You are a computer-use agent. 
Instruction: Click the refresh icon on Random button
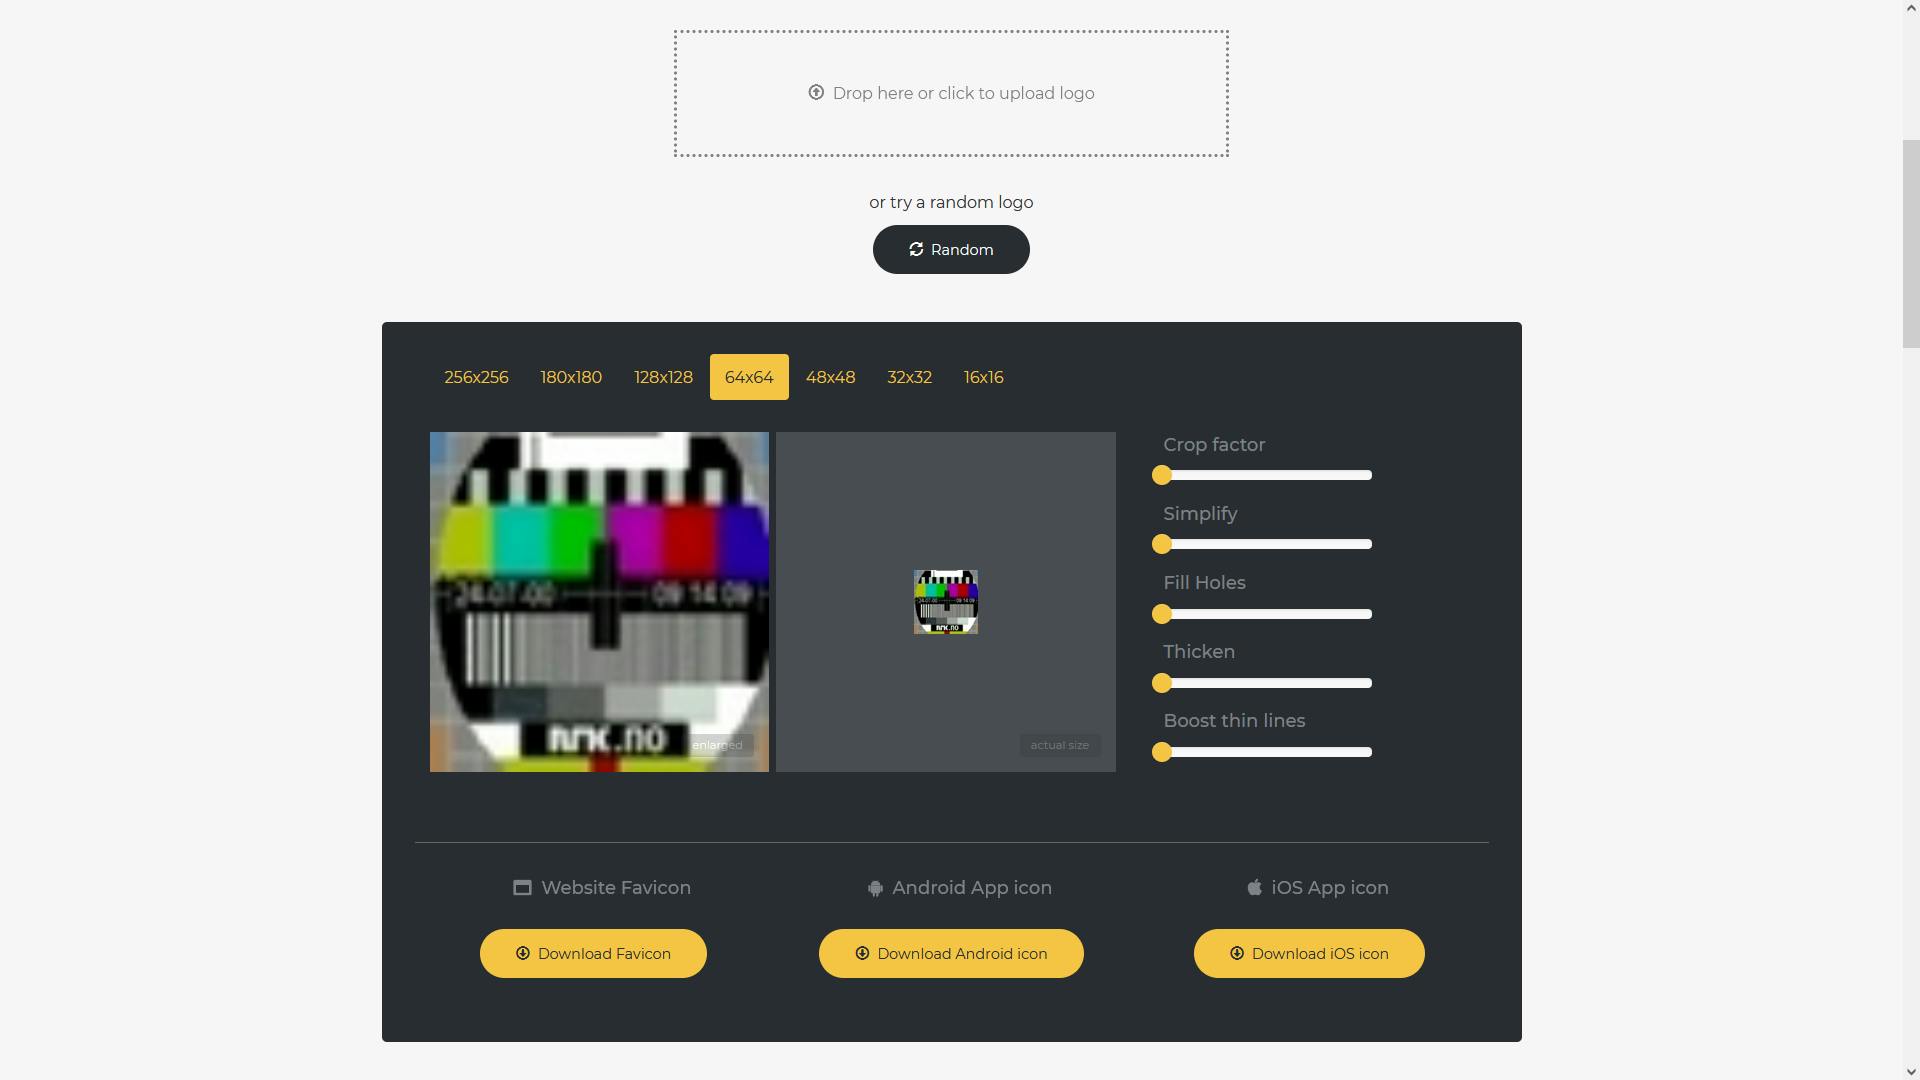click(x=916, y=249)
